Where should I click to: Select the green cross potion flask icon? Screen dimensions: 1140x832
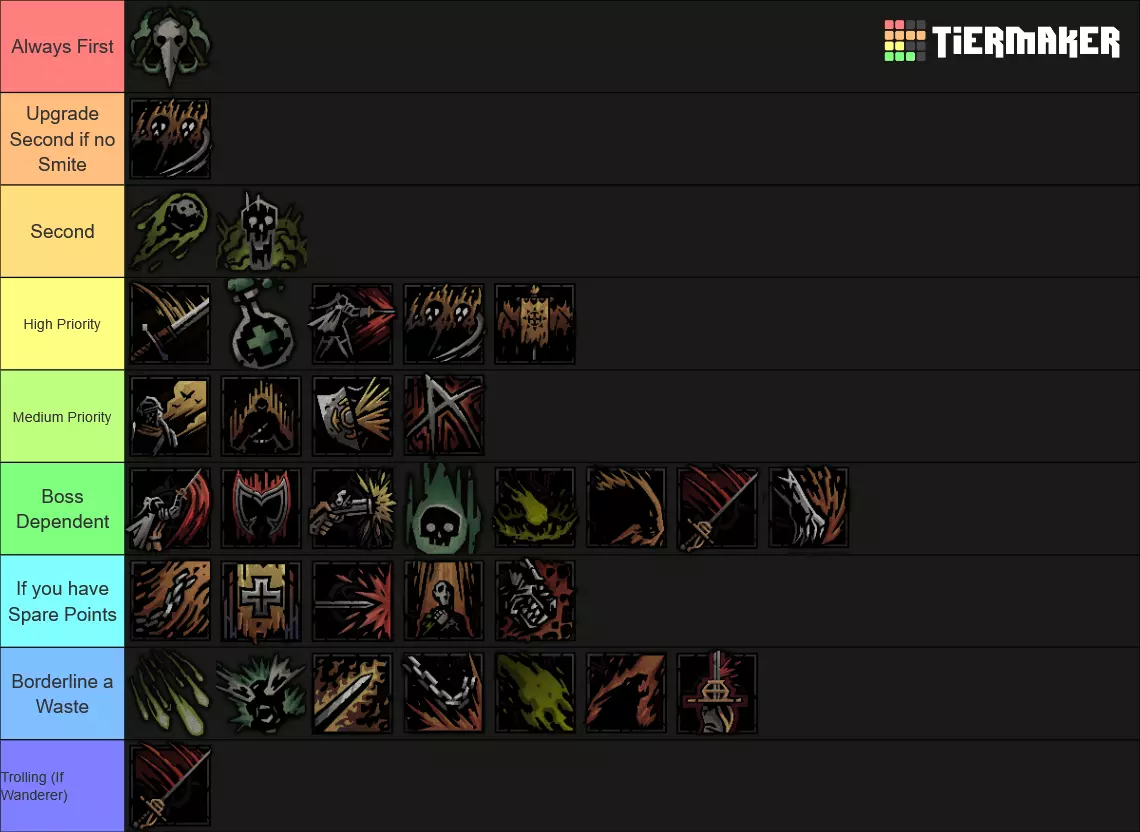pos(262,324)
